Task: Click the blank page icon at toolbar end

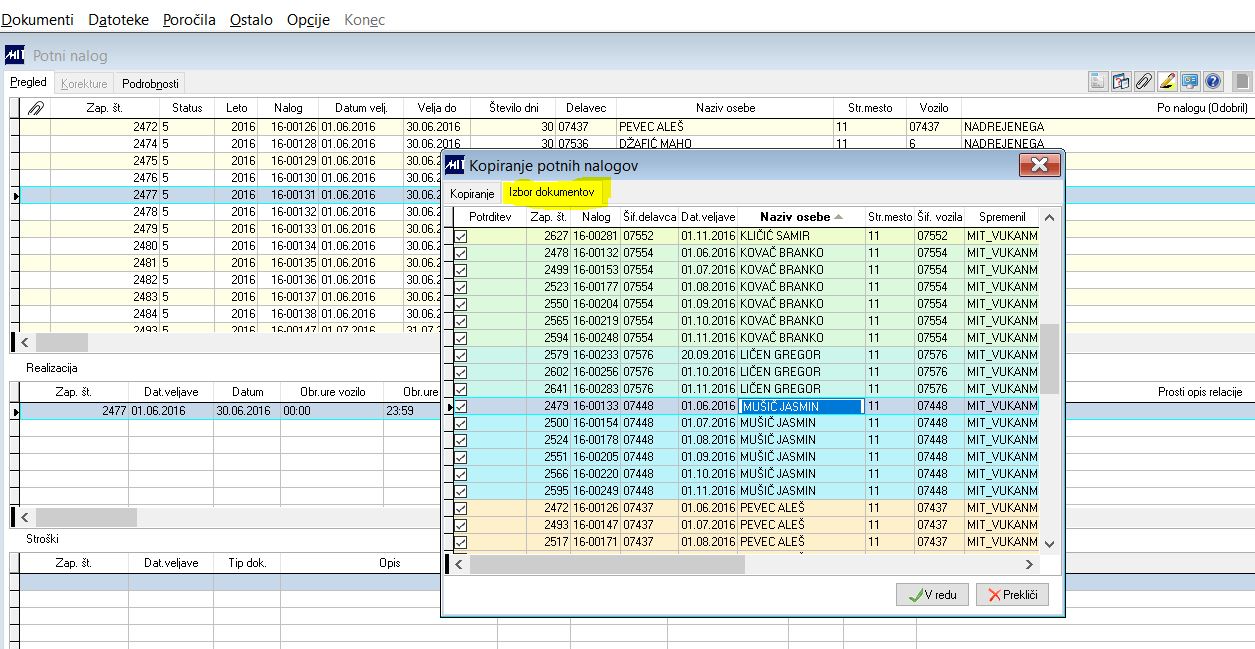Action: click(x=1241, y=82)
